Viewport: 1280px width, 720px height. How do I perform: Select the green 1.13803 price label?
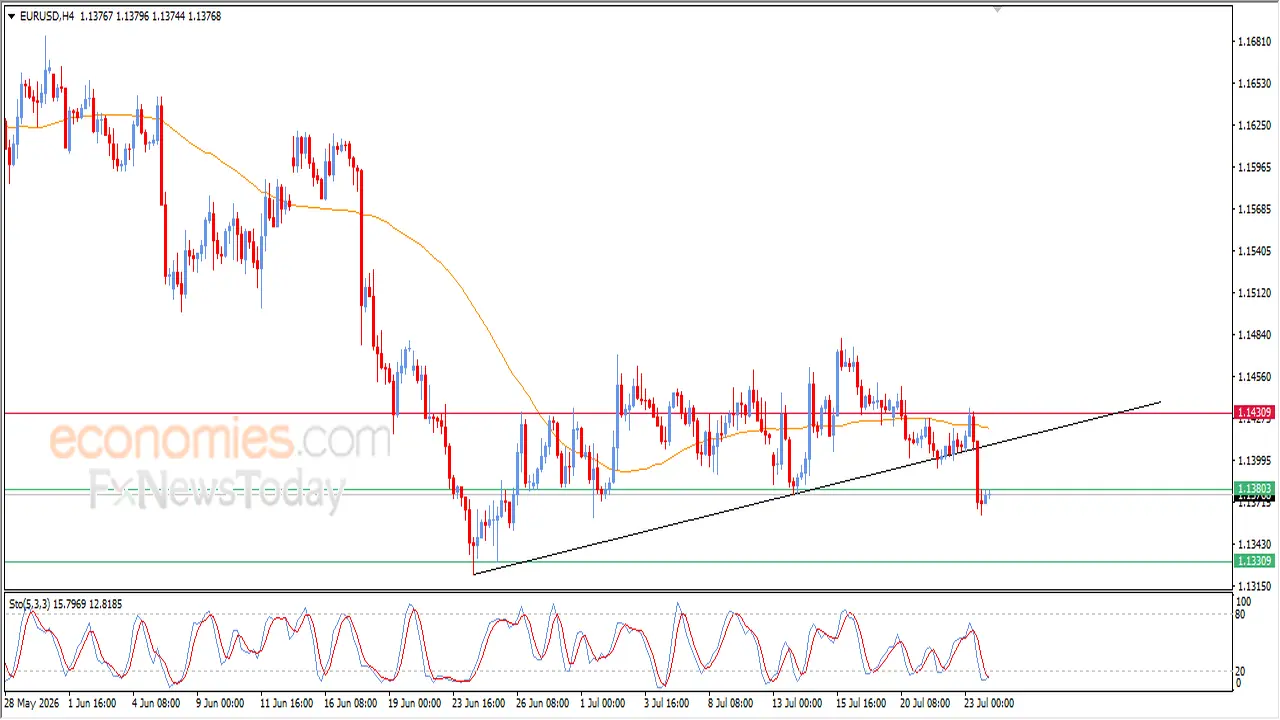pyautogui.click(x=1254, y=488)
